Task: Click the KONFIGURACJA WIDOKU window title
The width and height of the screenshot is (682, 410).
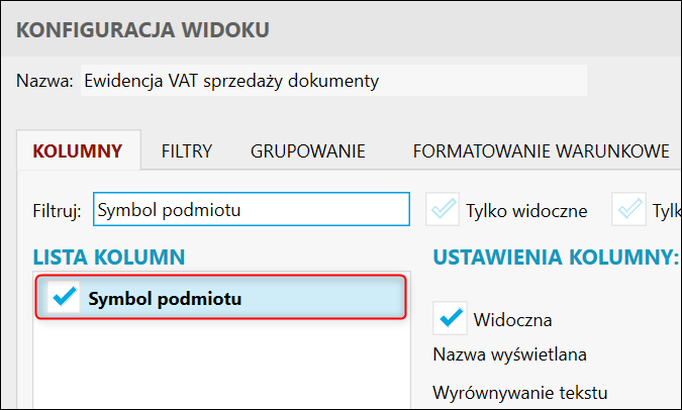Action: pyautogui.click(x=143, y=29)
